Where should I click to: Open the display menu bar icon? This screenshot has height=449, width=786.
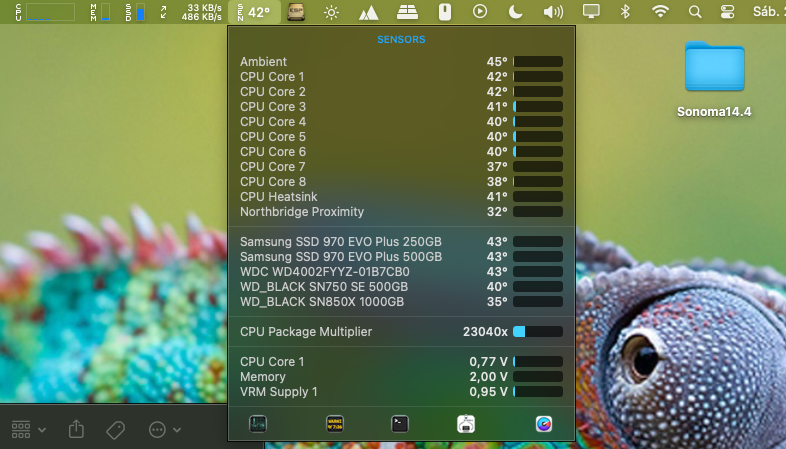[591, 12]
